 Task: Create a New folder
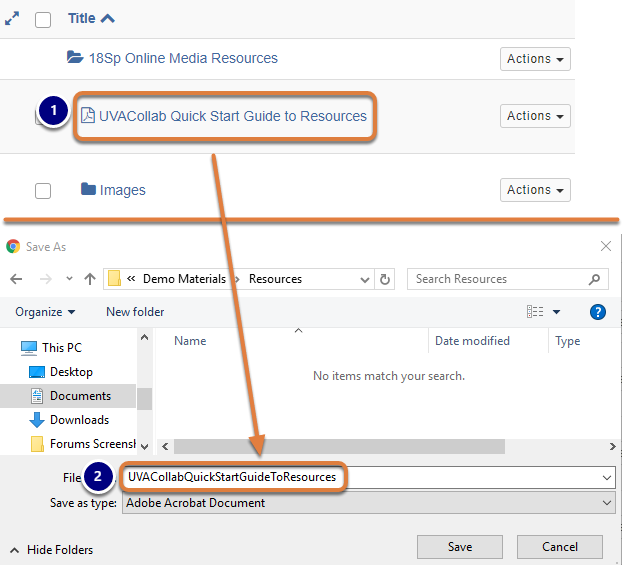pos(135,312)
